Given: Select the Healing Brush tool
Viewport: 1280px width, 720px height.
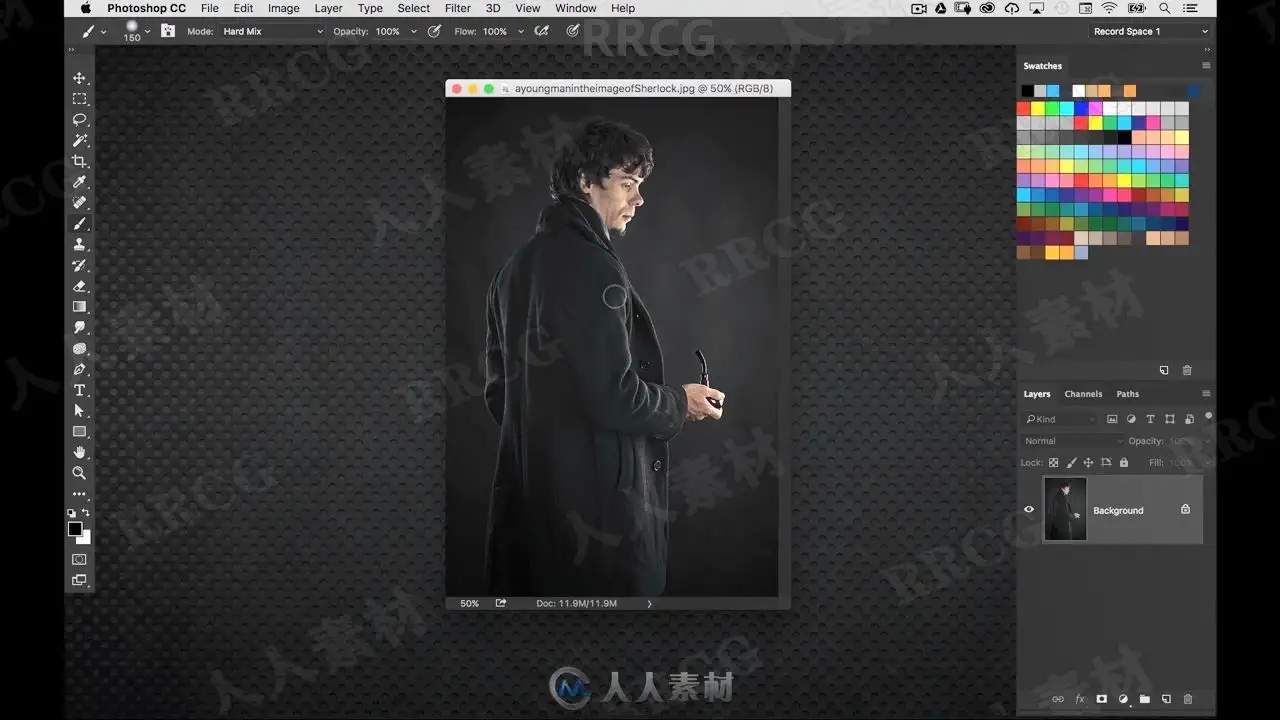Looking at the screenshot, I should click(x=80, y=203).
